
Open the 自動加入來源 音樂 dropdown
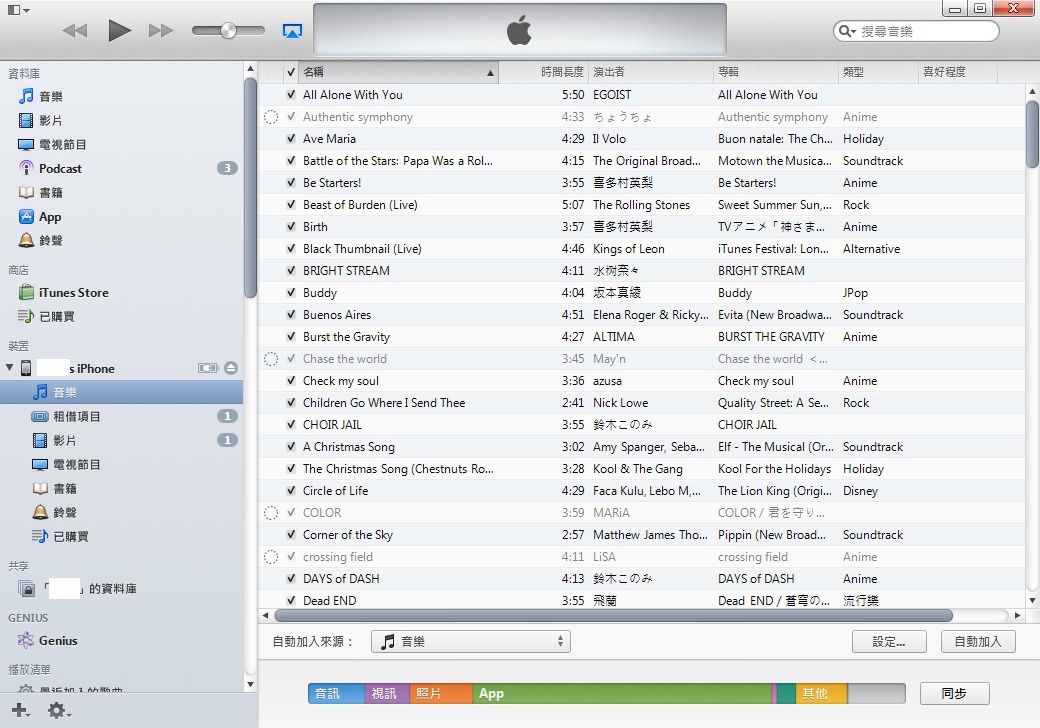coord(471,641)
